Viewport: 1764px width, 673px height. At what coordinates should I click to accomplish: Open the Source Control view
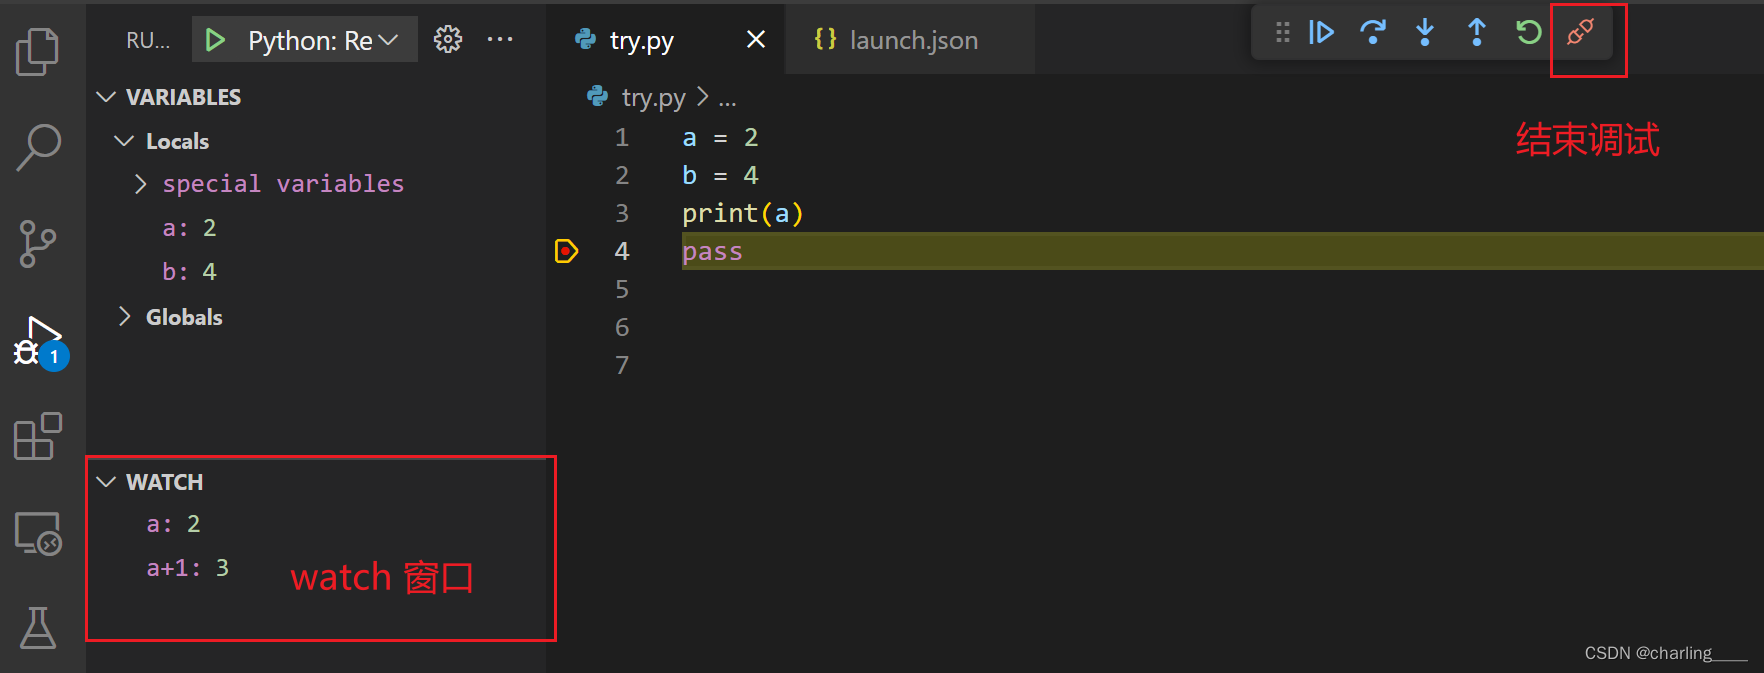pyautogui.click(x=38, y=244)
